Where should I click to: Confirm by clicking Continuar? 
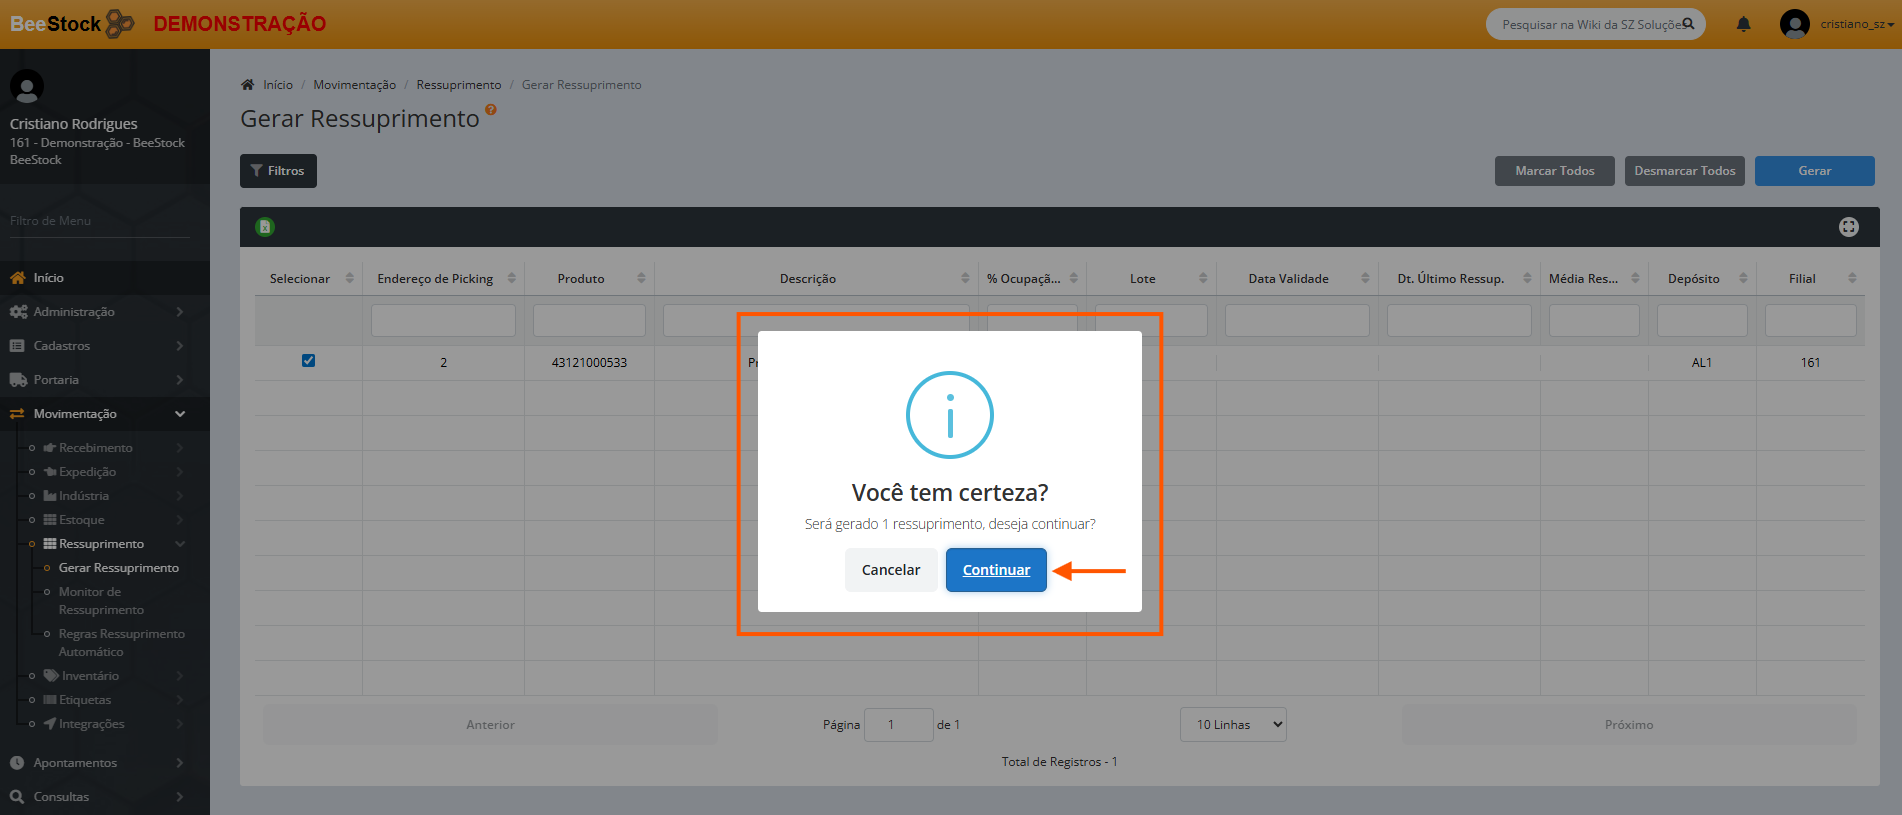[x=996, y=570]
